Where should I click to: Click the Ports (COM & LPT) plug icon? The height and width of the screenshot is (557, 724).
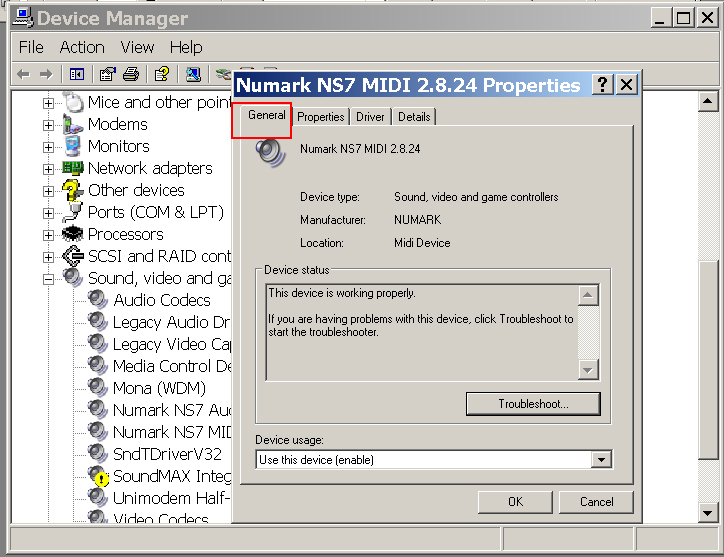click(x=73, y=212)
